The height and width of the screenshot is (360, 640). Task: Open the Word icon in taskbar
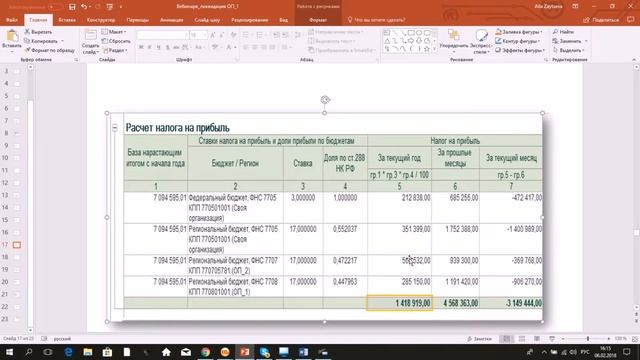[303, 352]
